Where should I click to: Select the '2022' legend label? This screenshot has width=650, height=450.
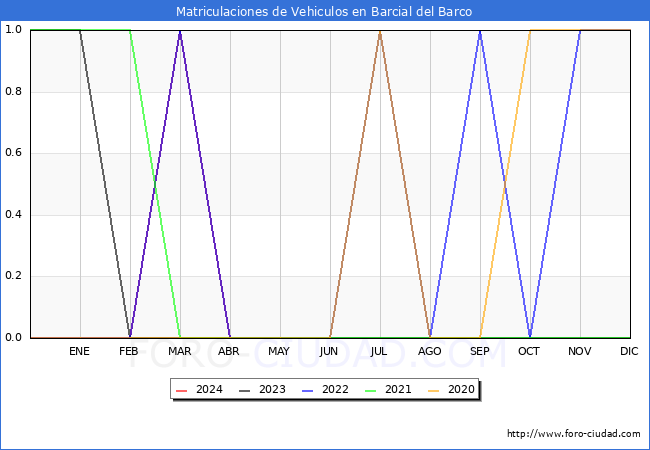335,390
